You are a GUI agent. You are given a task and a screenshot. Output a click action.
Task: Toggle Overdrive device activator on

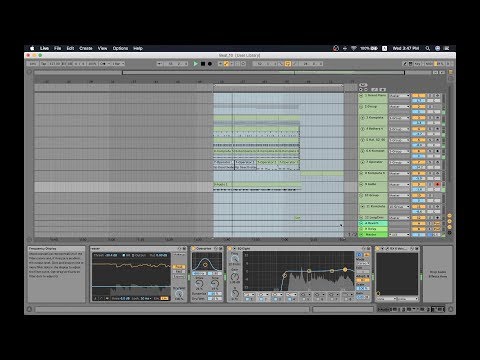(x=193, y=249)
